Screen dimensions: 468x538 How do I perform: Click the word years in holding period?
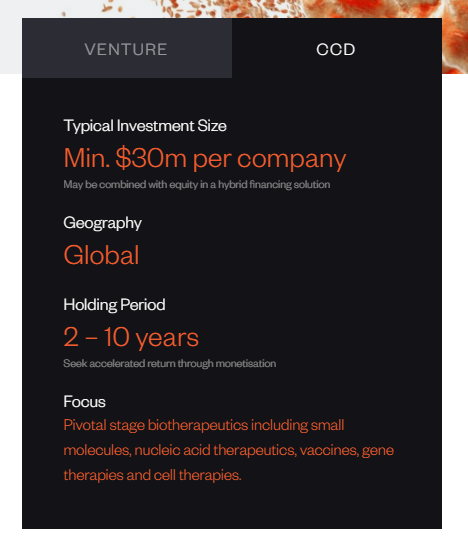point(167,339)
